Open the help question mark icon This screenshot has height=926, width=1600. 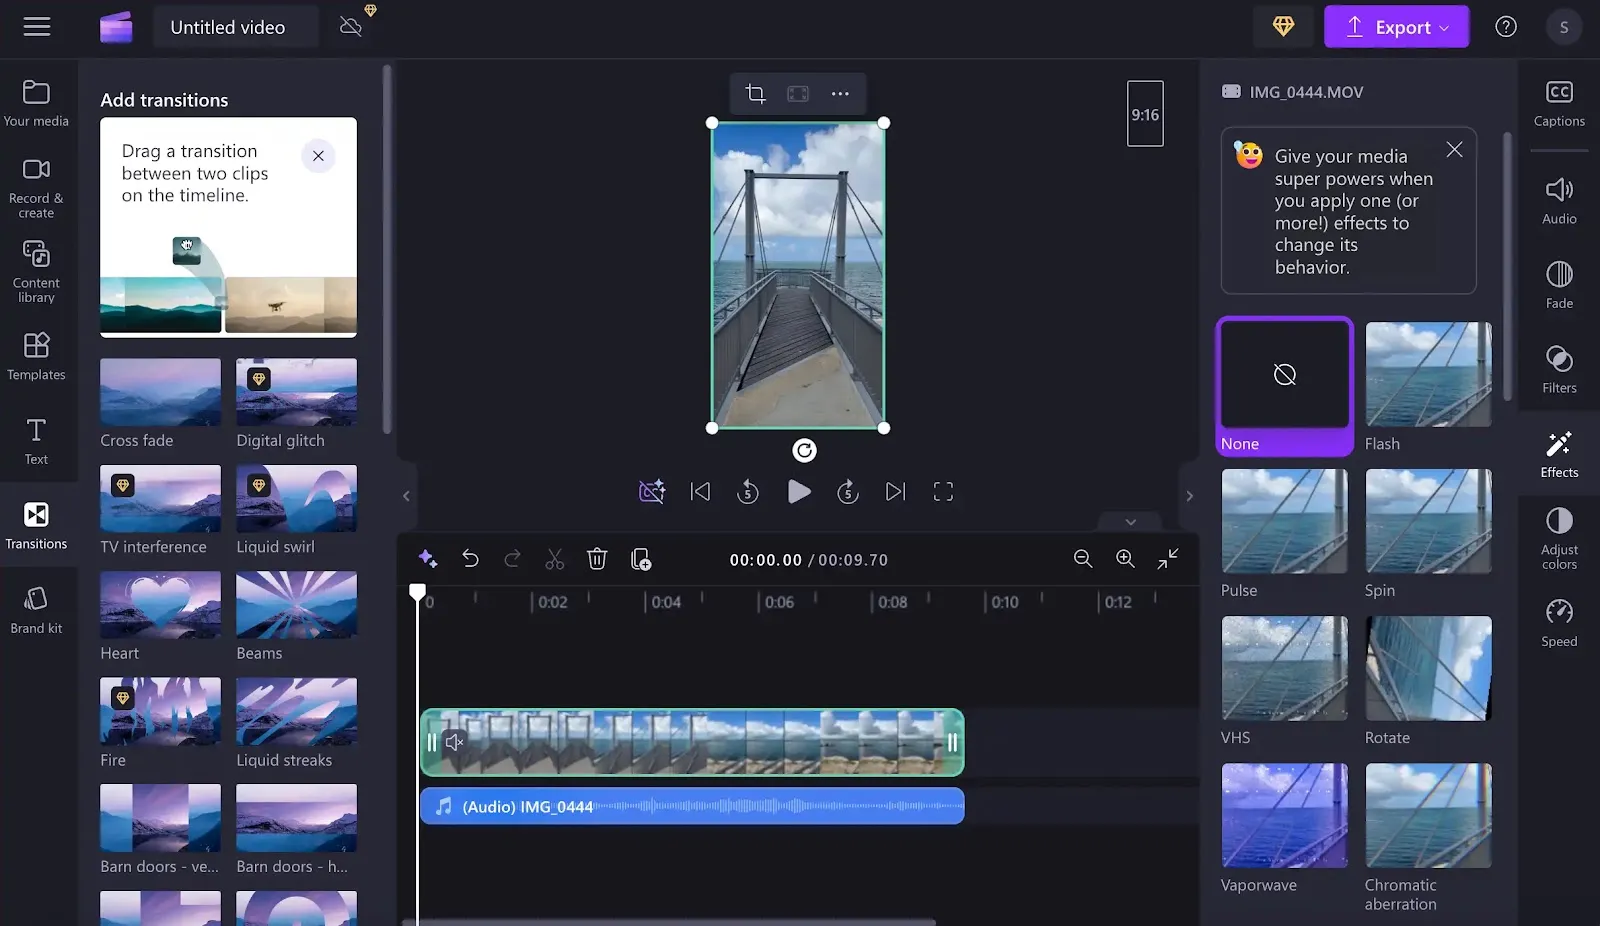[1506, 27]
